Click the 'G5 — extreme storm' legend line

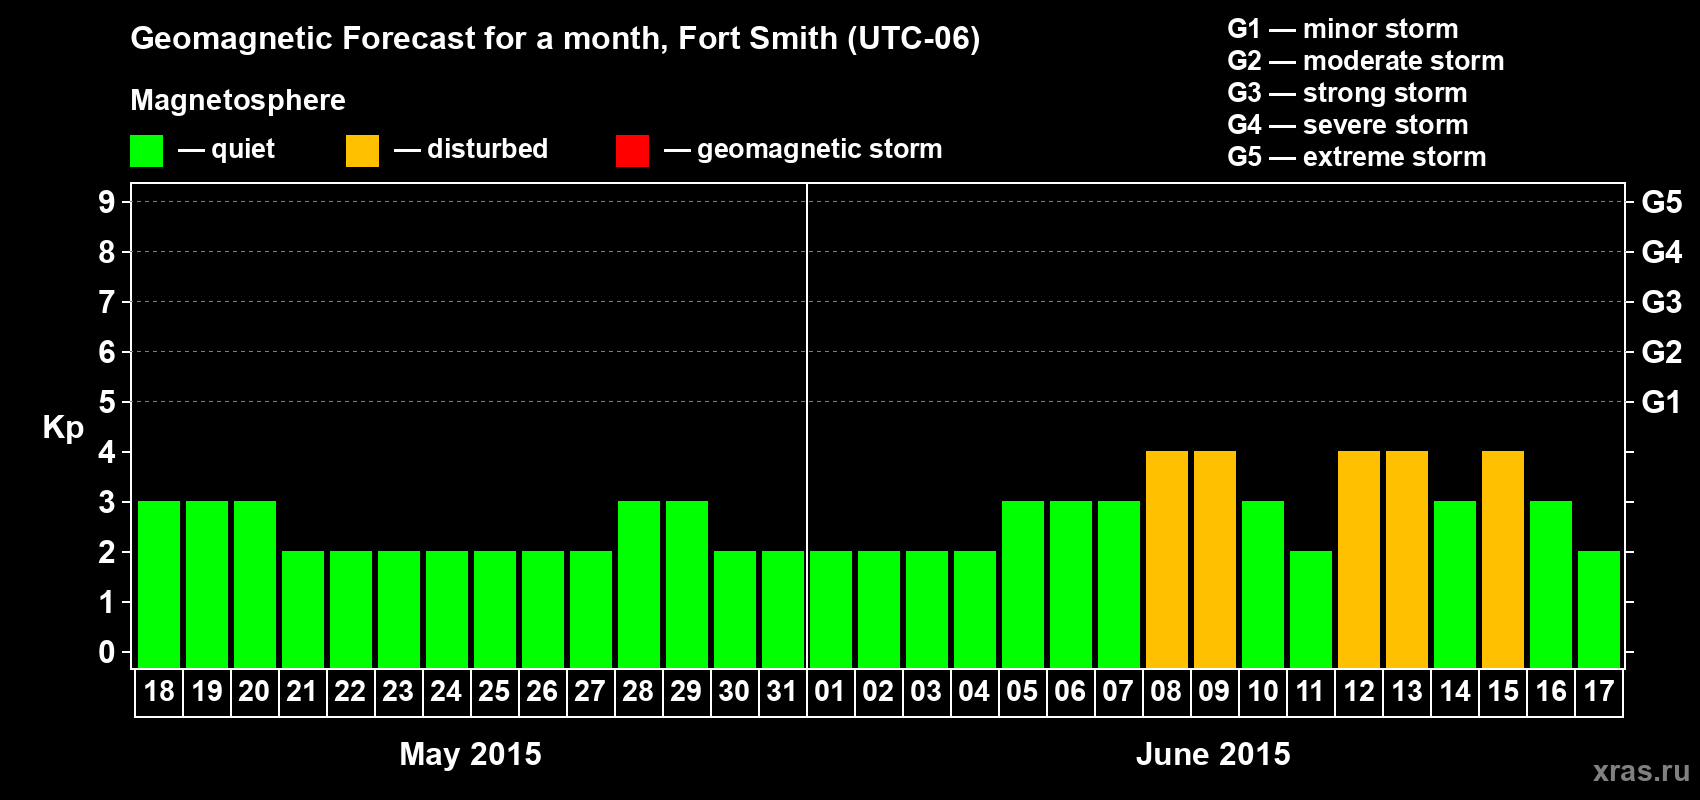click(x=1356, y=156)
